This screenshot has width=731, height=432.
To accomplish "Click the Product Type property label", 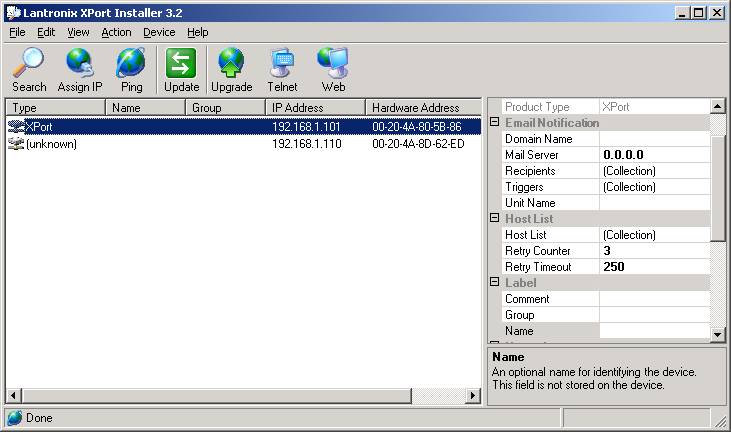I will click(537, 107).
